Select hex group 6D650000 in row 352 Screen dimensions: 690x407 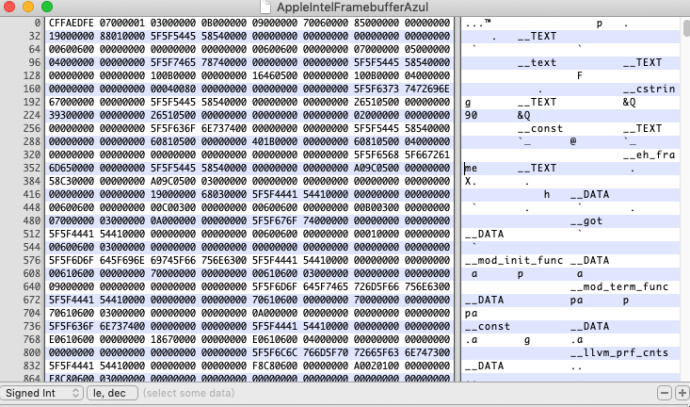tap(71, 168)
